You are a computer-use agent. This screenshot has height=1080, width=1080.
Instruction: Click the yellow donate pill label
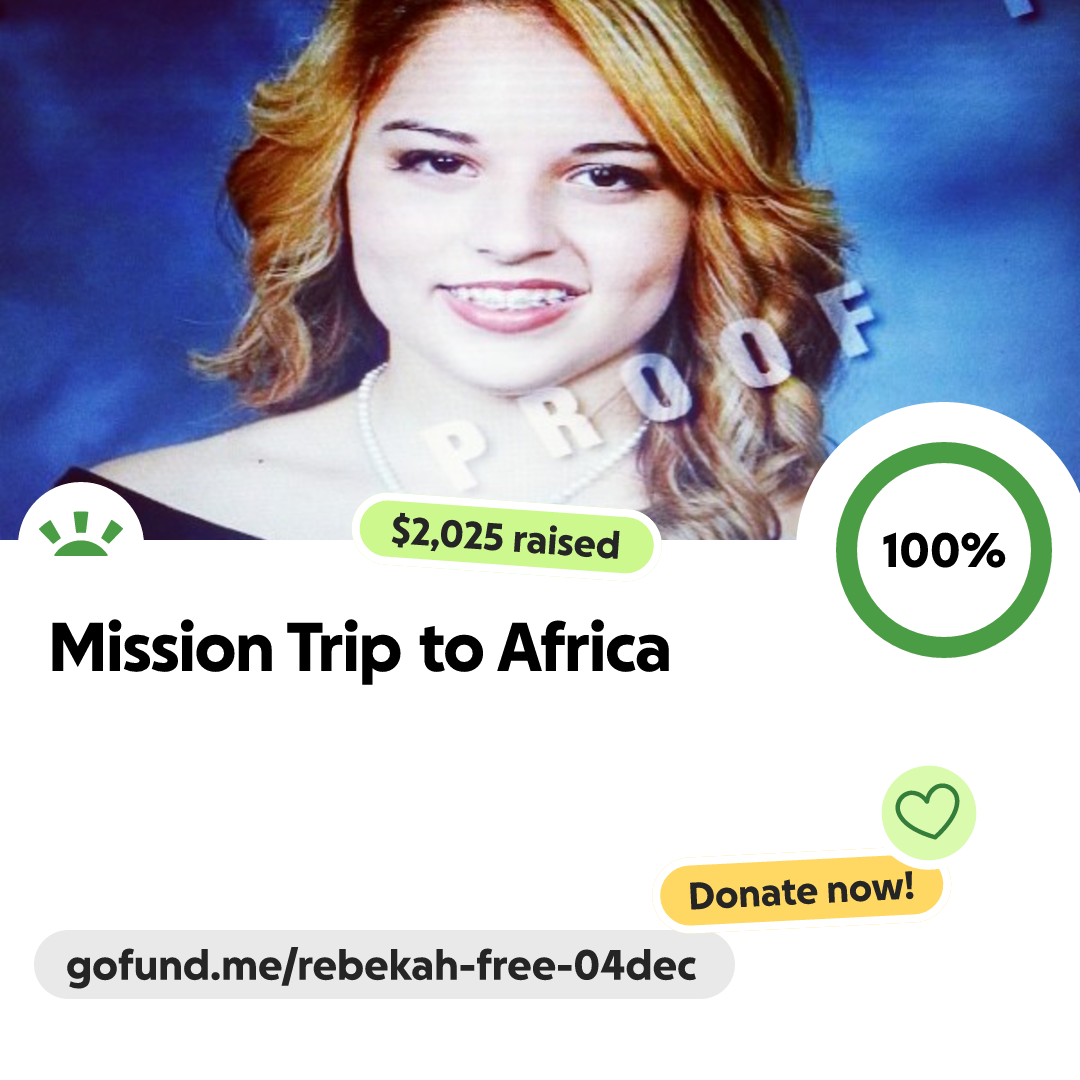click(801, 891)
